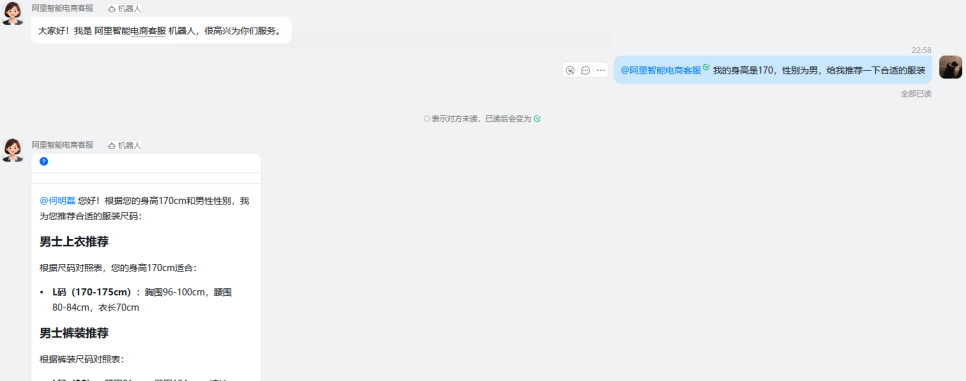Open the bot avatar beside the greeting message
Viewport: 966px width, 381px height.
pos(12,14)
